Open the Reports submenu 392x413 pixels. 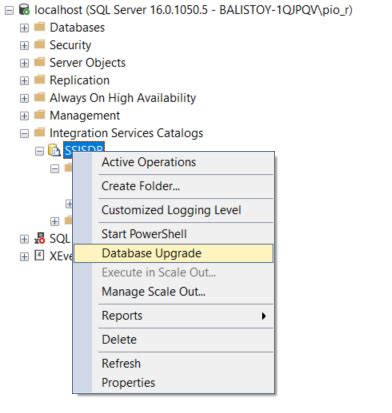173,316
